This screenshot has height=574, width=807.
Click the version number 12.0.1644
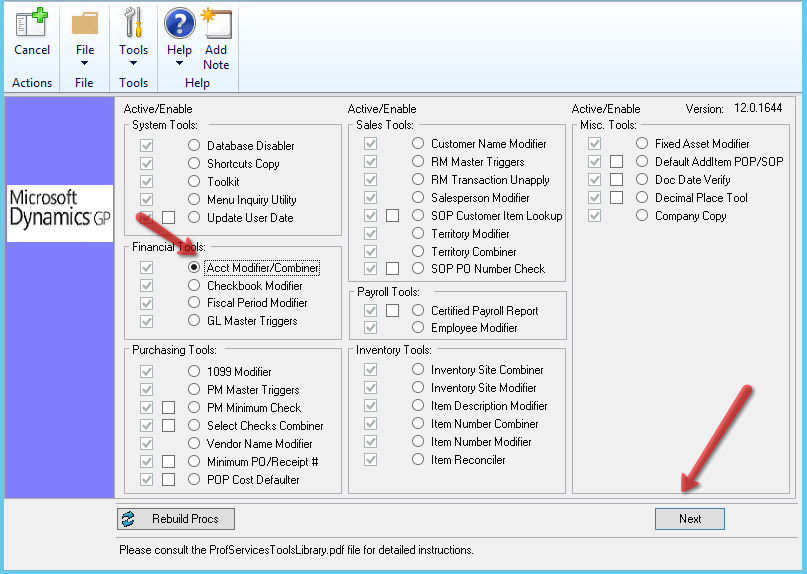pos(758,108)
